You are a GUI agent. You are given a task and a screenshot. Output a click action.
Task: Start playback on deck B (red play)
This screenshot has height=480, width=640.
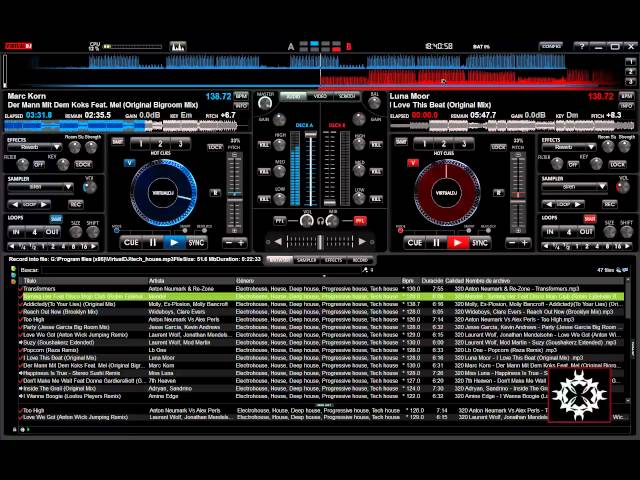coord(458,243)
